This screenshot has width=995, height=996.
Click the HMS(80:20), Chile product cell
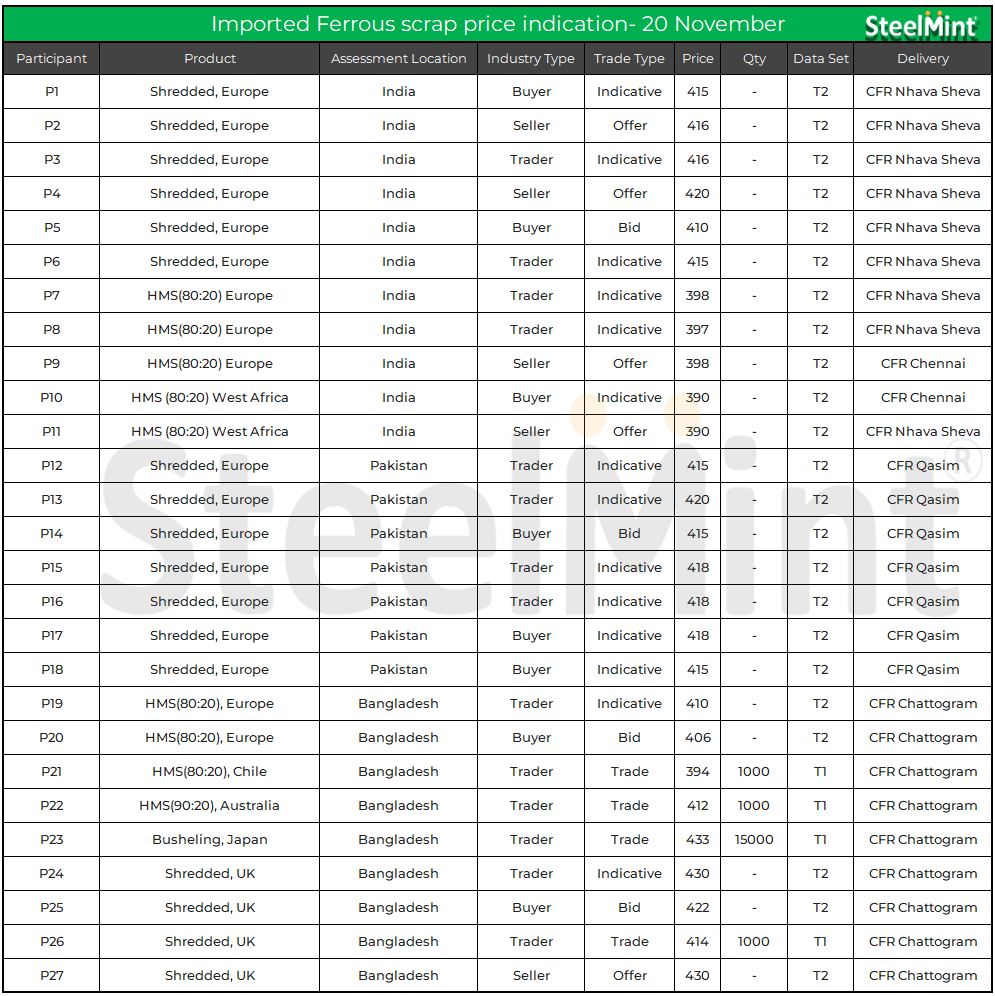coord(210,772)
